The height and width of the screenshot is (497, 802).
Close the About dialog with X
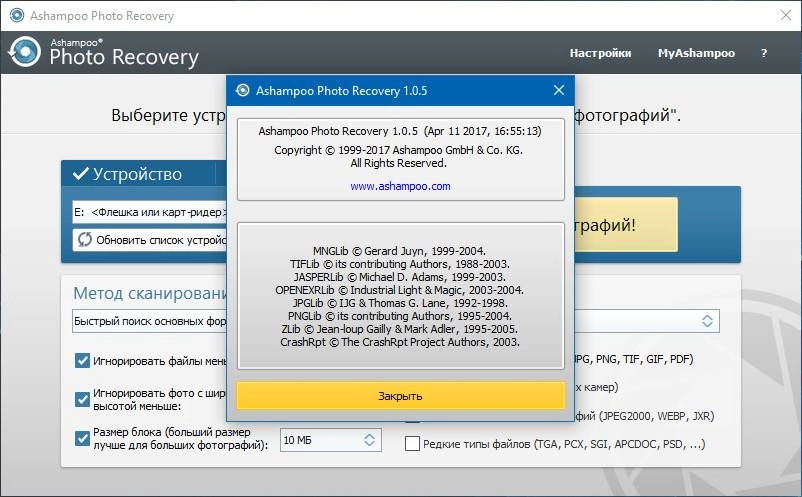[559, 90]
